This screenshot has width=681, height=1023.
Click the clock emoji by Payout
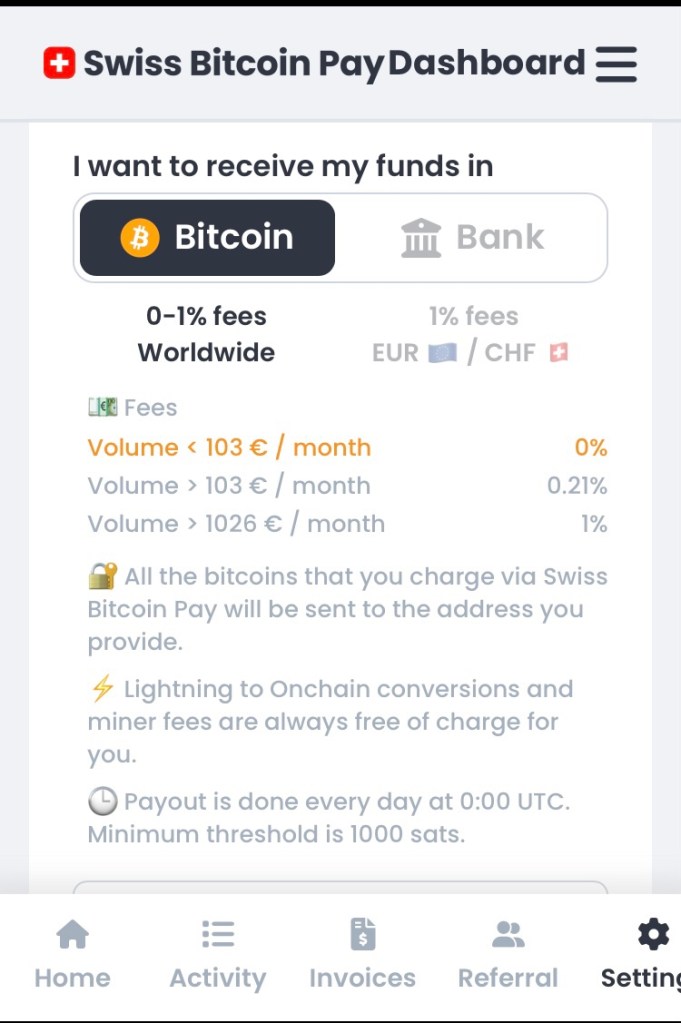click(102, 801)
